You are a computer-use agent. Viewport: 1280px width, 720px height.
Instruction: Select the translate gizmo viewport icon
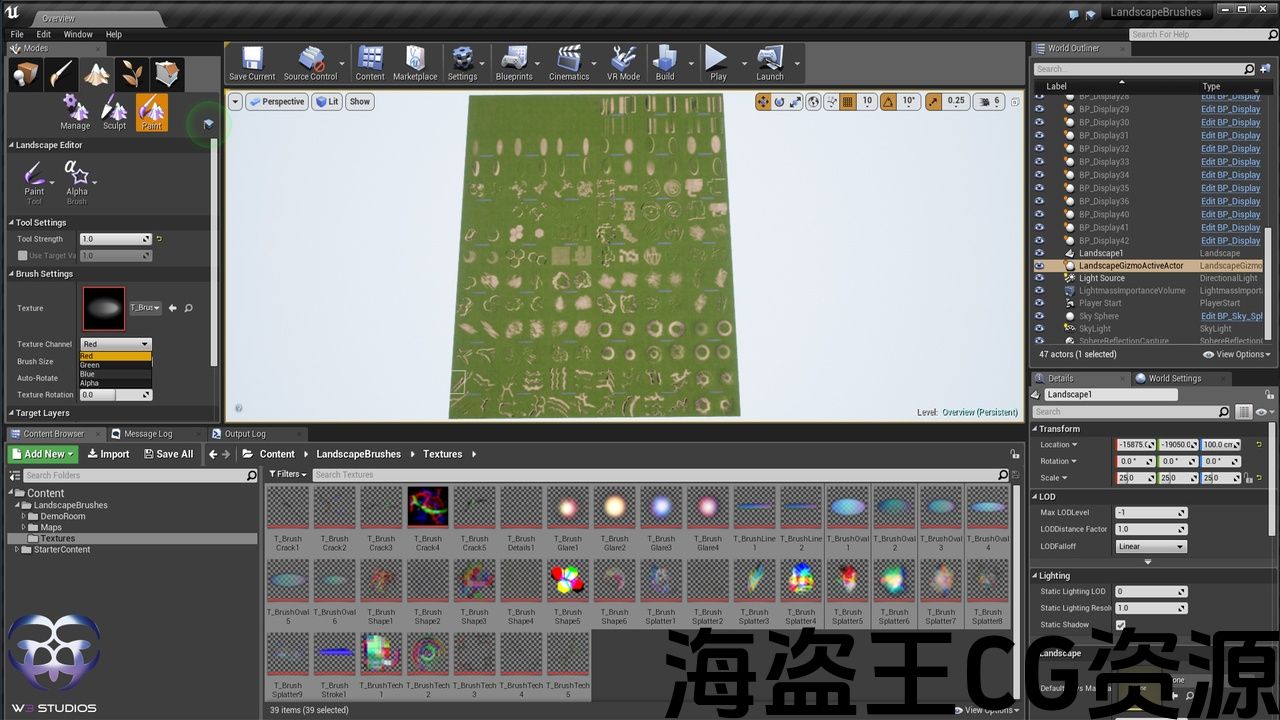tap(763, 101)
